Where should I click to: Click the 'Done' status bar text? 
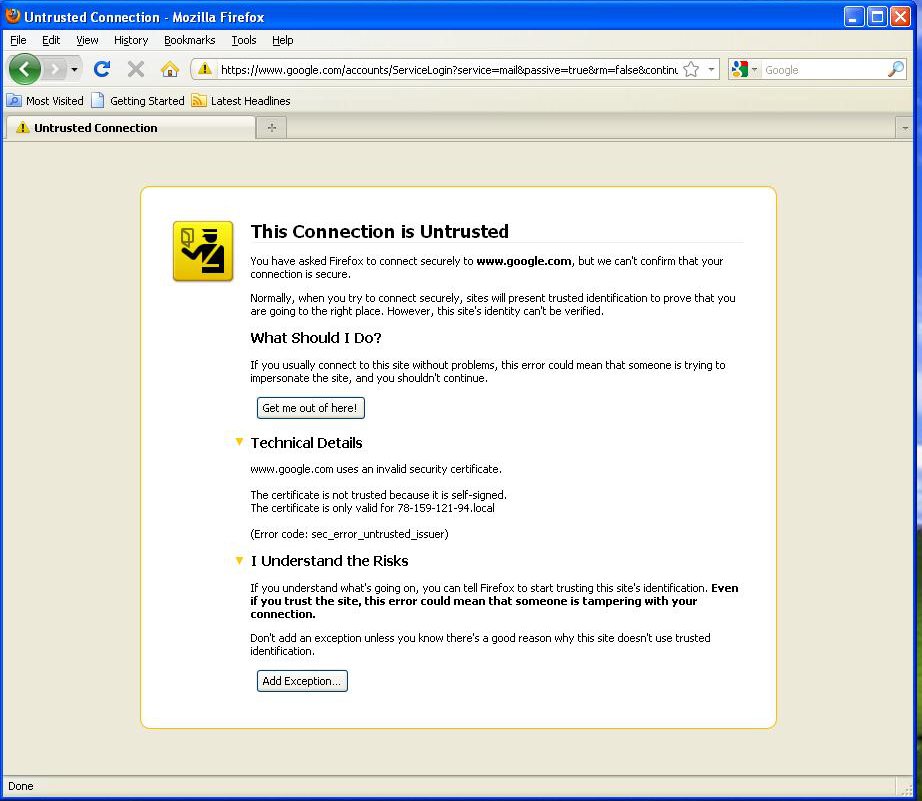[x=21, y=786]
